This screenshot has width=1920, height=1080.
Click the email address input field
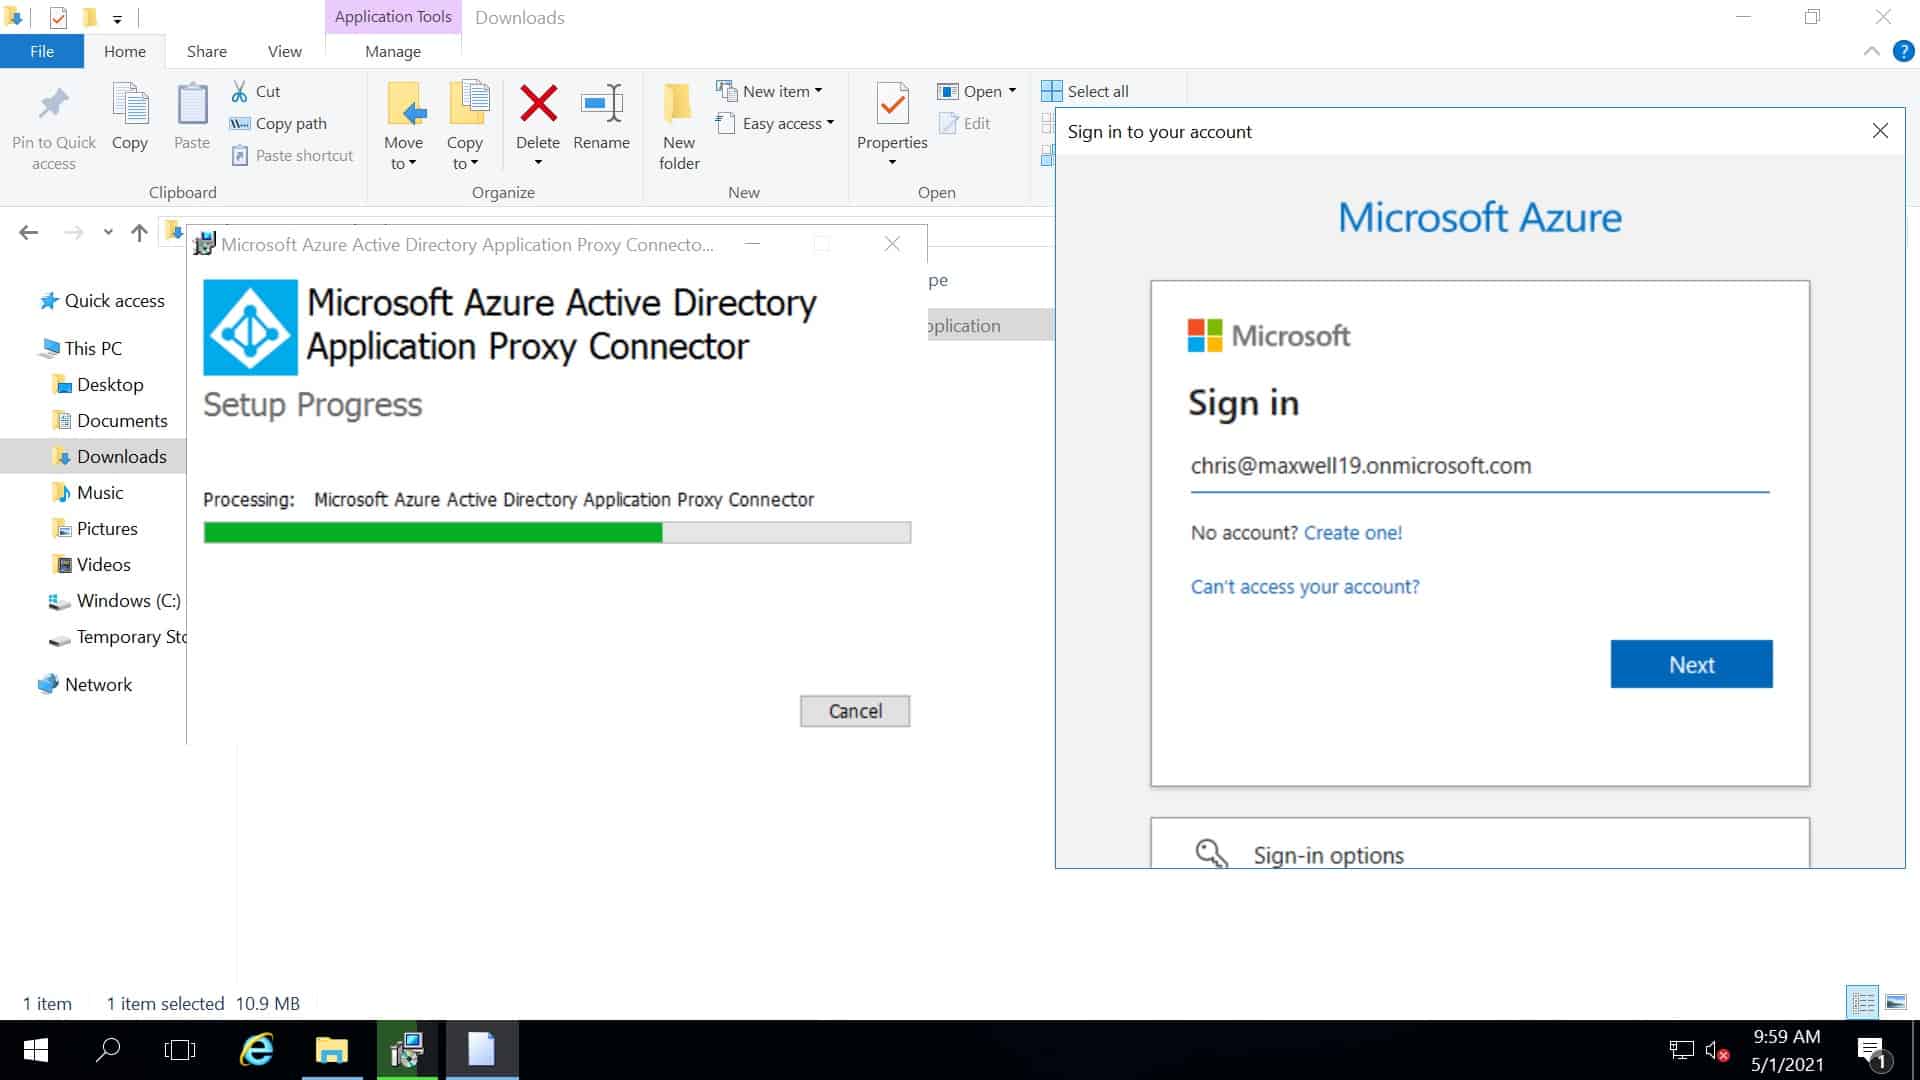1480,466
